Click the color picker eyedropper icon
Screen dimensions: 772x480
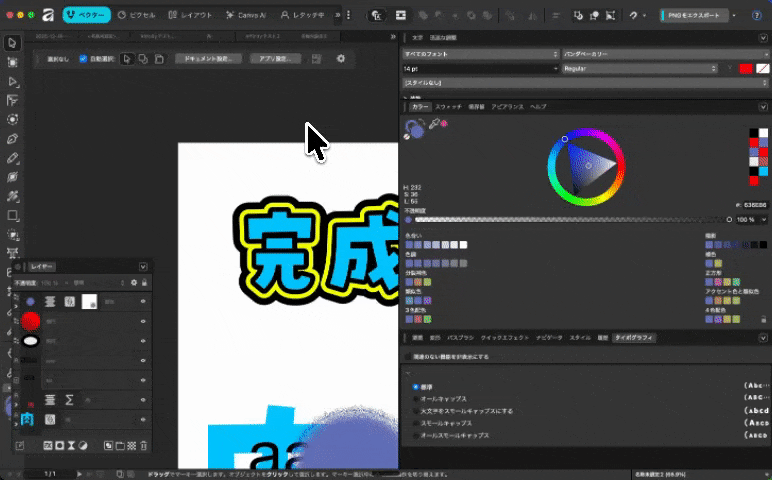coord(433,125)
